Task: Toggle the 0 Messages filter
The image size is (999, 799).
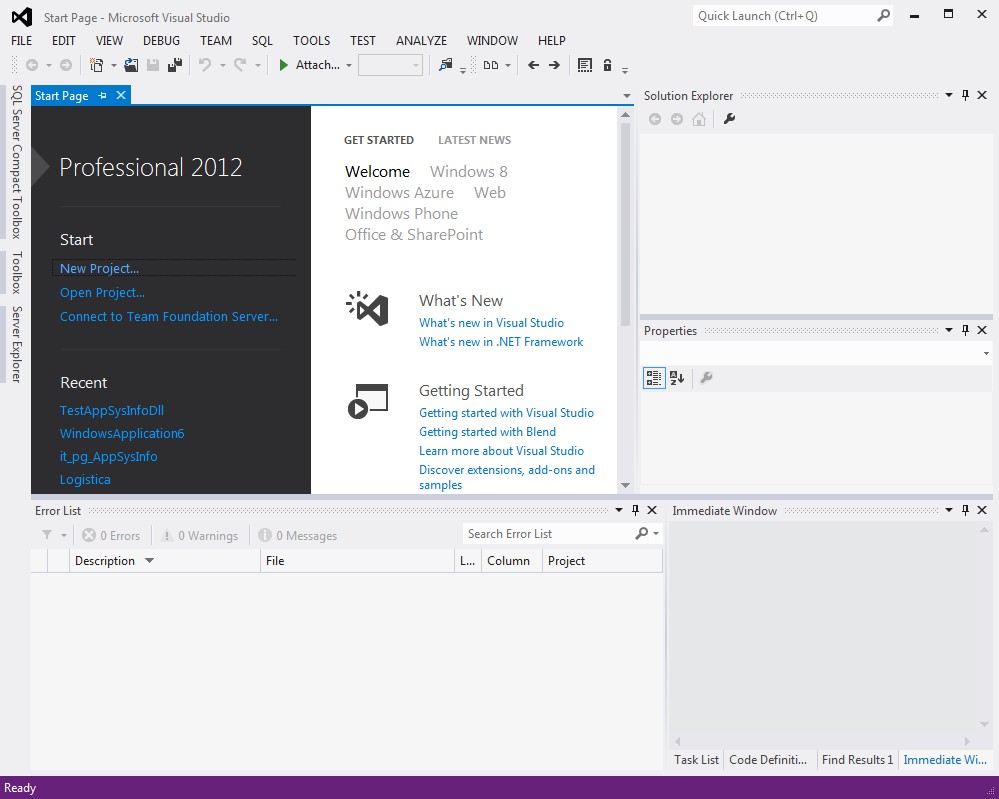Action: [298, 536]
